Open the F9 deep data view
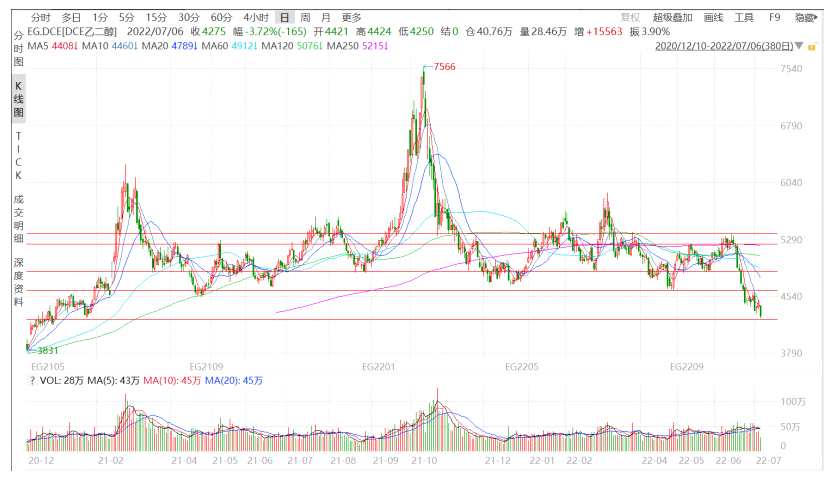Viewport: 834px width, 482px height. click(774, 18)
